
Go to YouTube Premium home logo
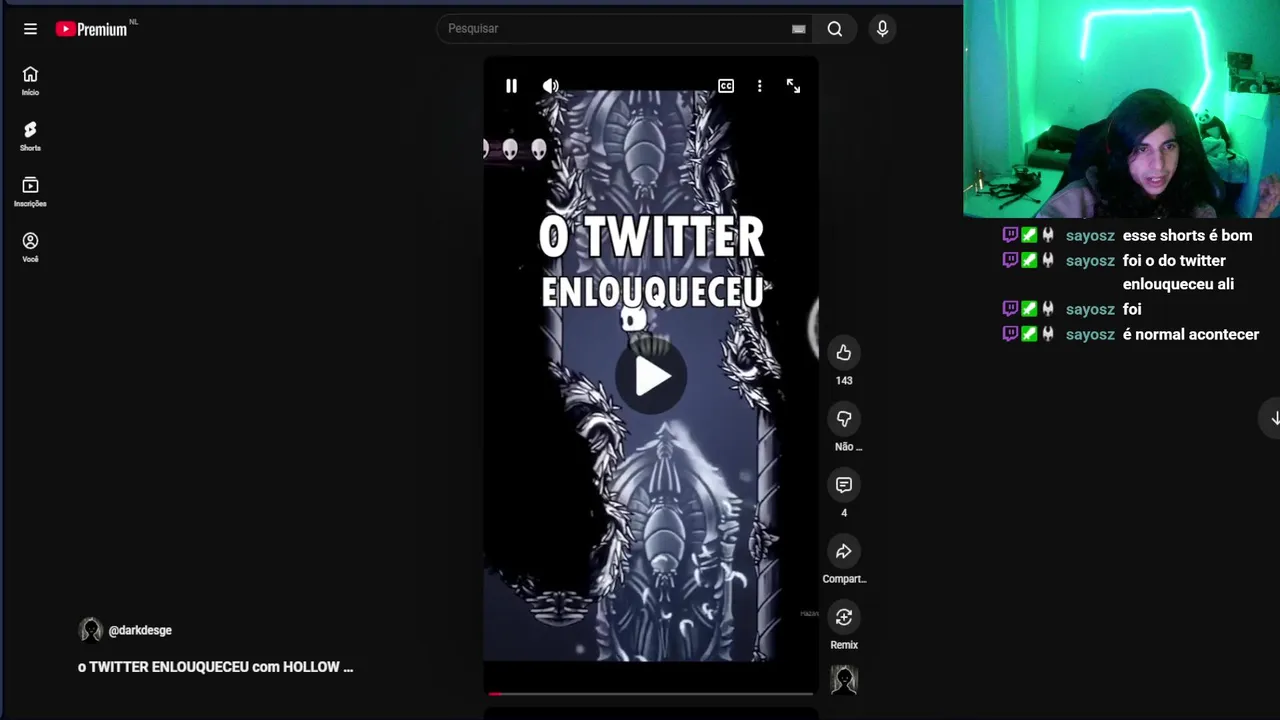(x=93, y=29)
